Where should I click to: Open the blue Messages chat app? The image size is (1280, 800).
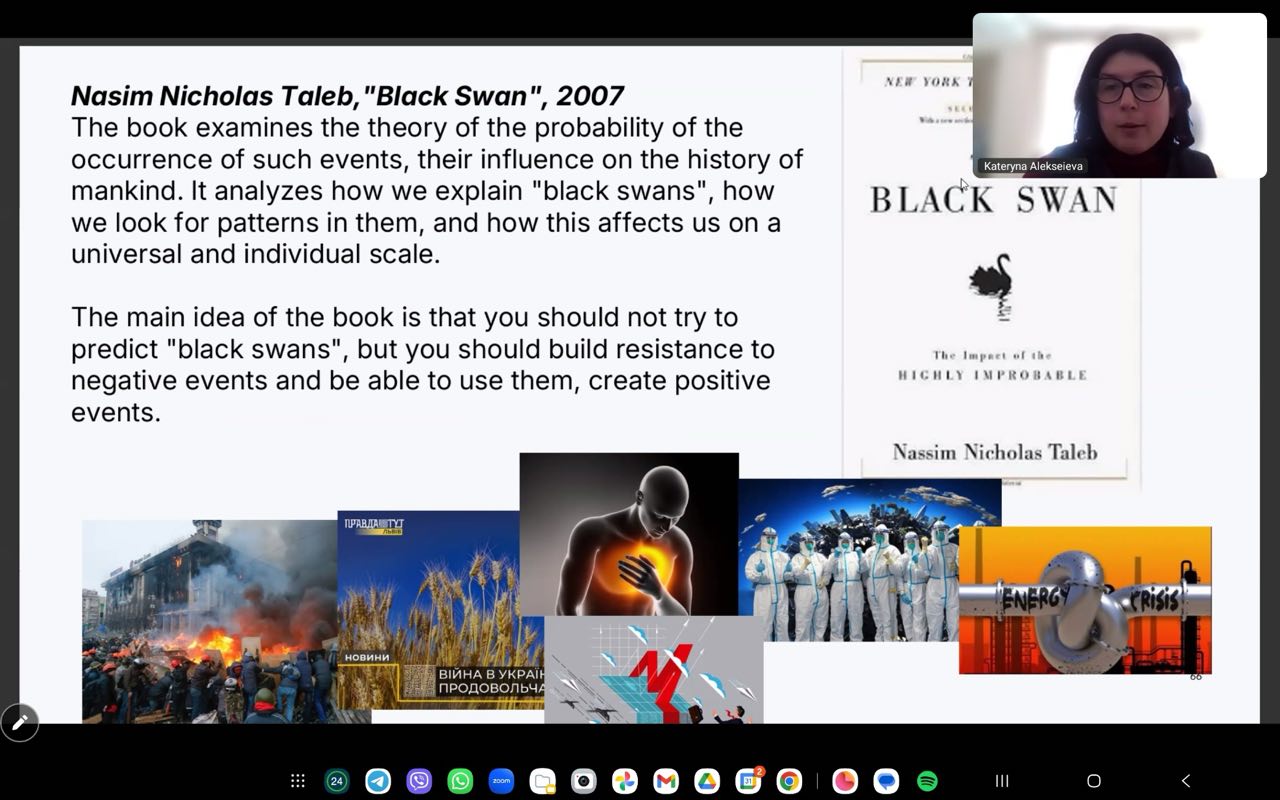(x=886, y=781)
